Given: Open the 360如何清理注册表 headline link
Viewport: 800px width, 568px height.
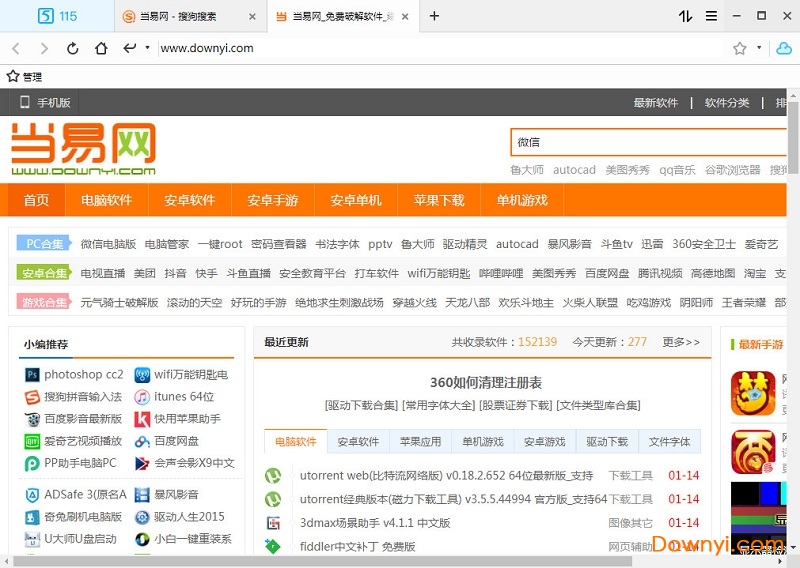Looking at the screenshot, I should pyautogui.click(x=485, y=382).
